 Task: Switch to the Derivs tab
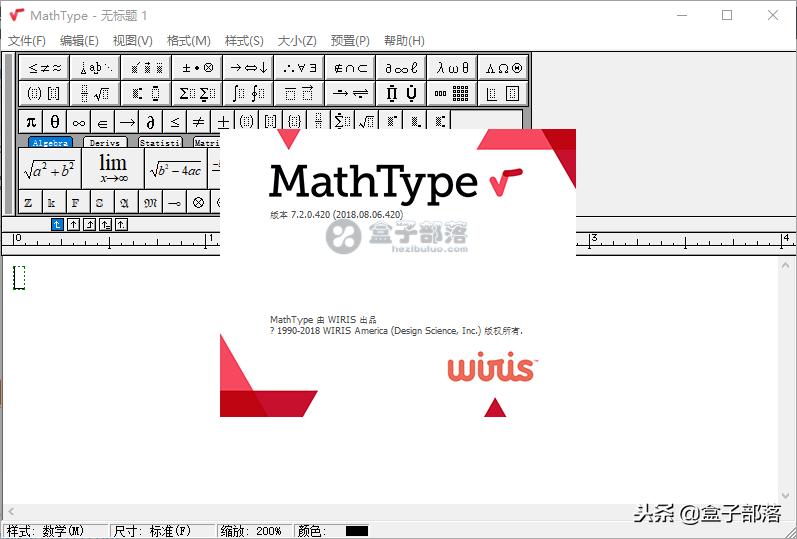click(x=105, y=142)
